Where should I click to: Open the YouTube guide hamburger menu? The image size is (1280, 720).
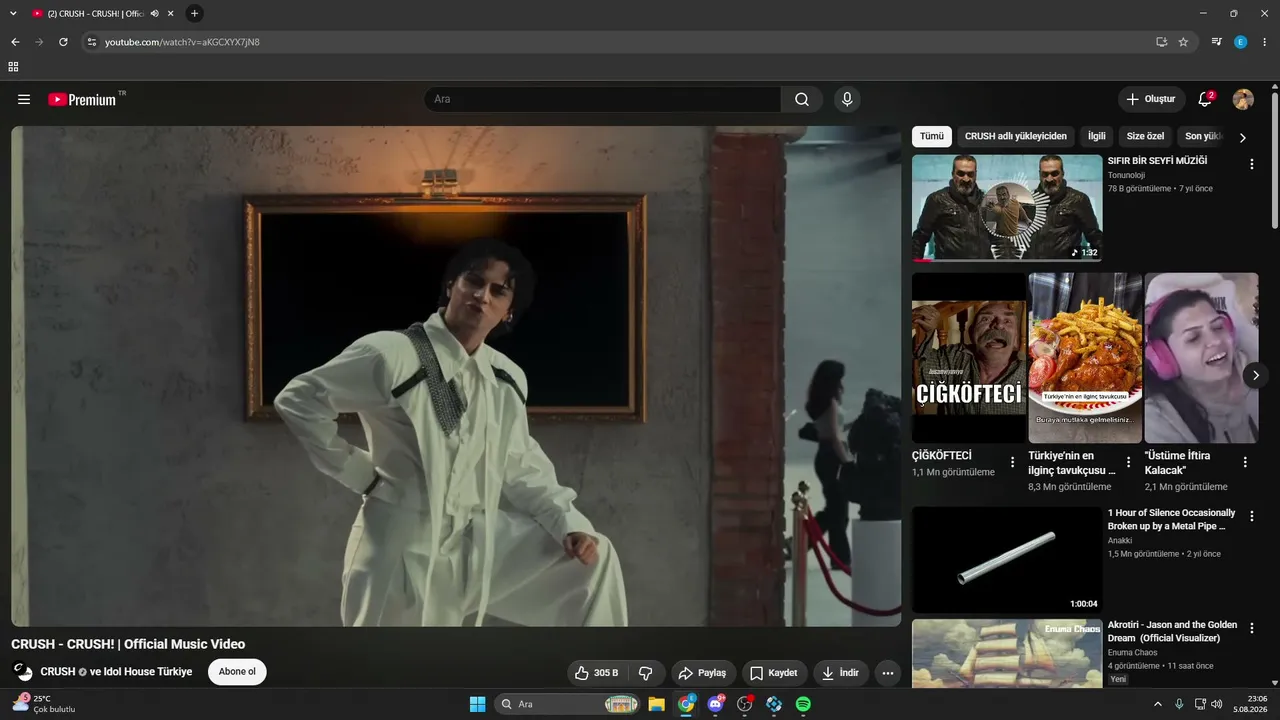pos(24,99)
